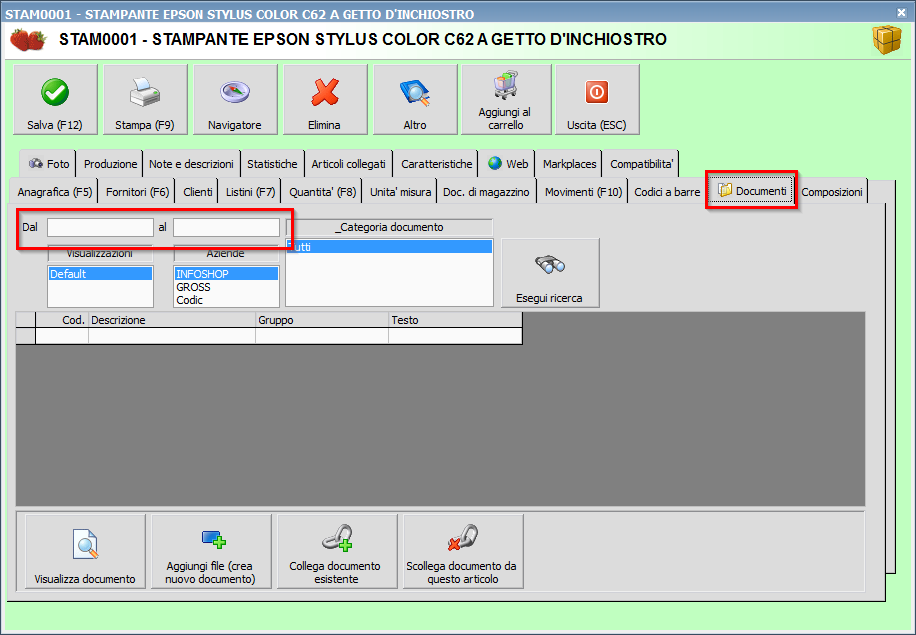Select GROSS in Aziende list
The height and width of the screenshot is (635, 916).
(226, 287)
